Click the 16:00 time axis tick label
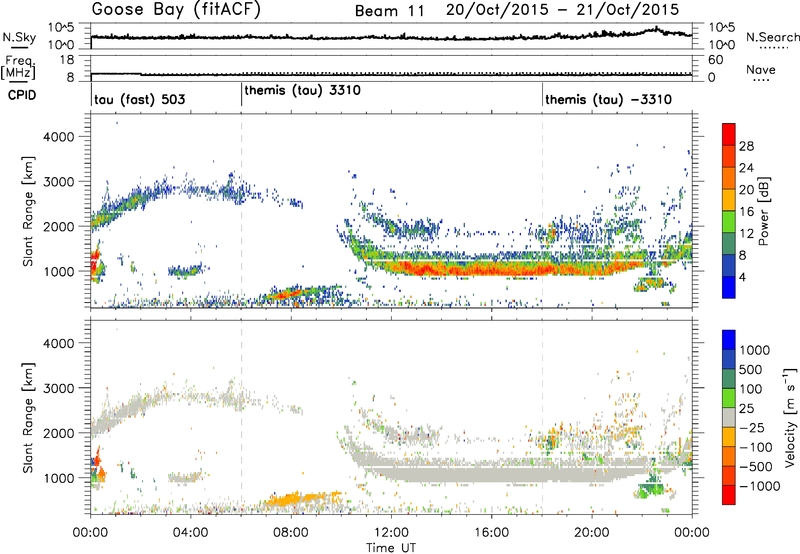The height and width of the screenshot is (554, 800). (x=491, y=533)
